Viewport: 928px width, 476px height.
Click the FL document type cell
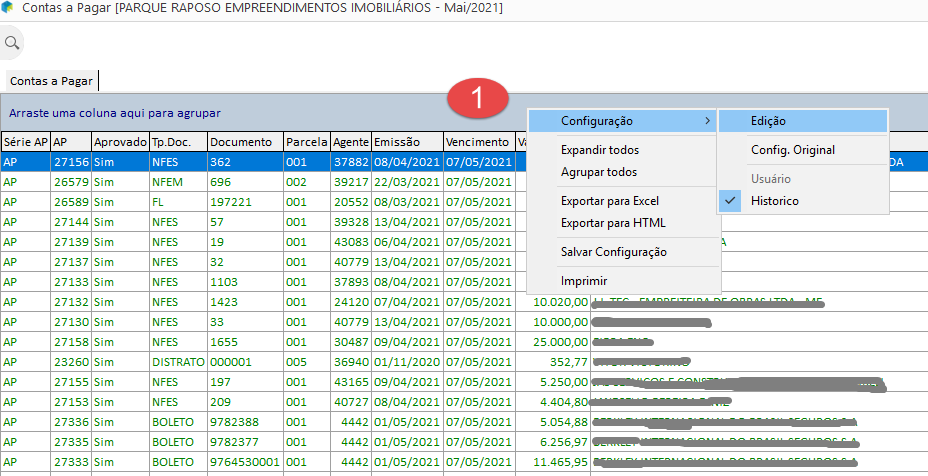pos(179,202)
